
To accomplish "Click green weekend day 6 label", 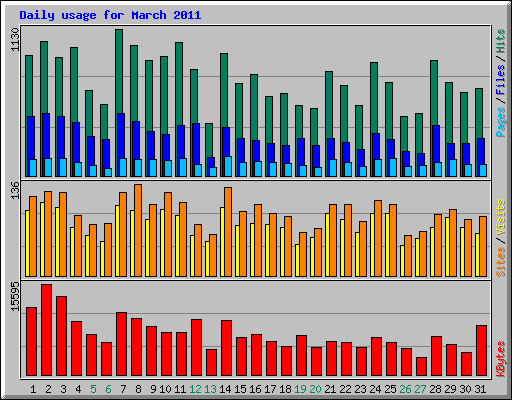I will click(x=108, y=389).
